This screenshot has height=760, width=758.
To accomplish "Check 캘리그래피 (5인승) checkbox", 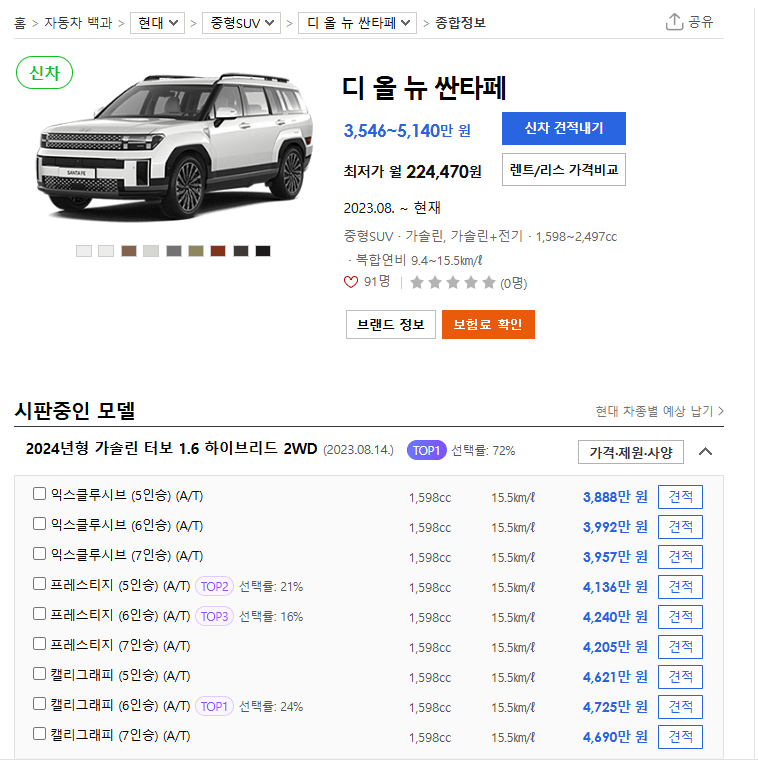I will [39, 674].
